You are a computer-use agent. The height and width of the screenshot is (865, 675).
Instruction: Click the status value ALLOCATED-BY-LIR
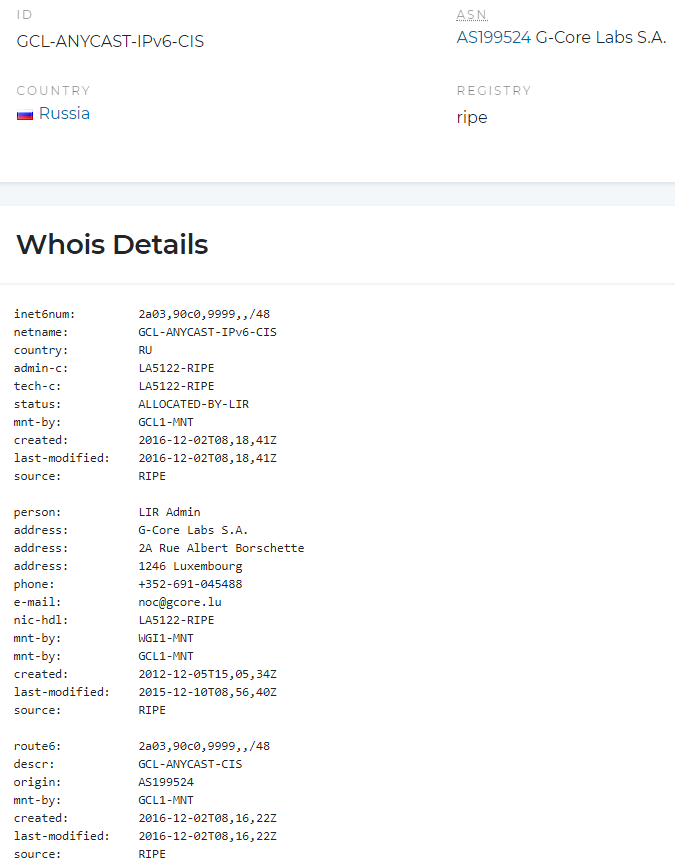coord(194,404)
